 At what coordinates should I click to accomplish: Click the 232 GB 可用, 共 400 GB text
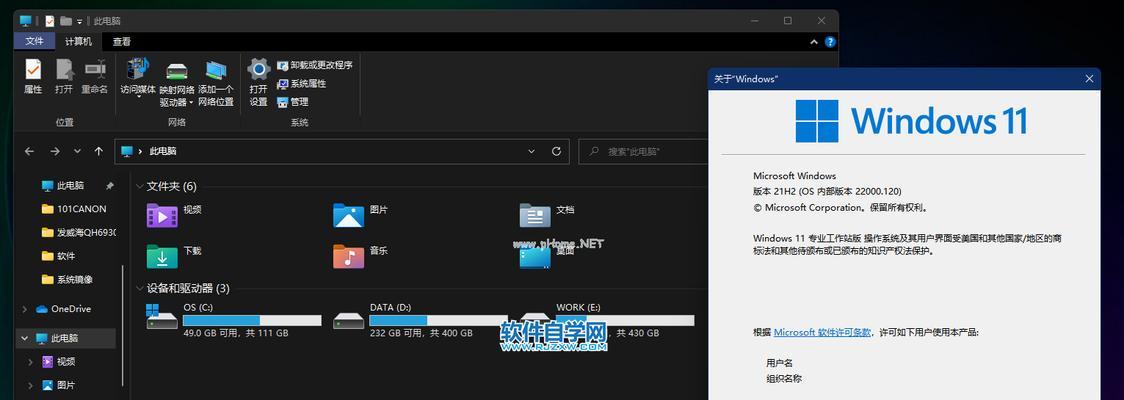[x=421, y=333]
